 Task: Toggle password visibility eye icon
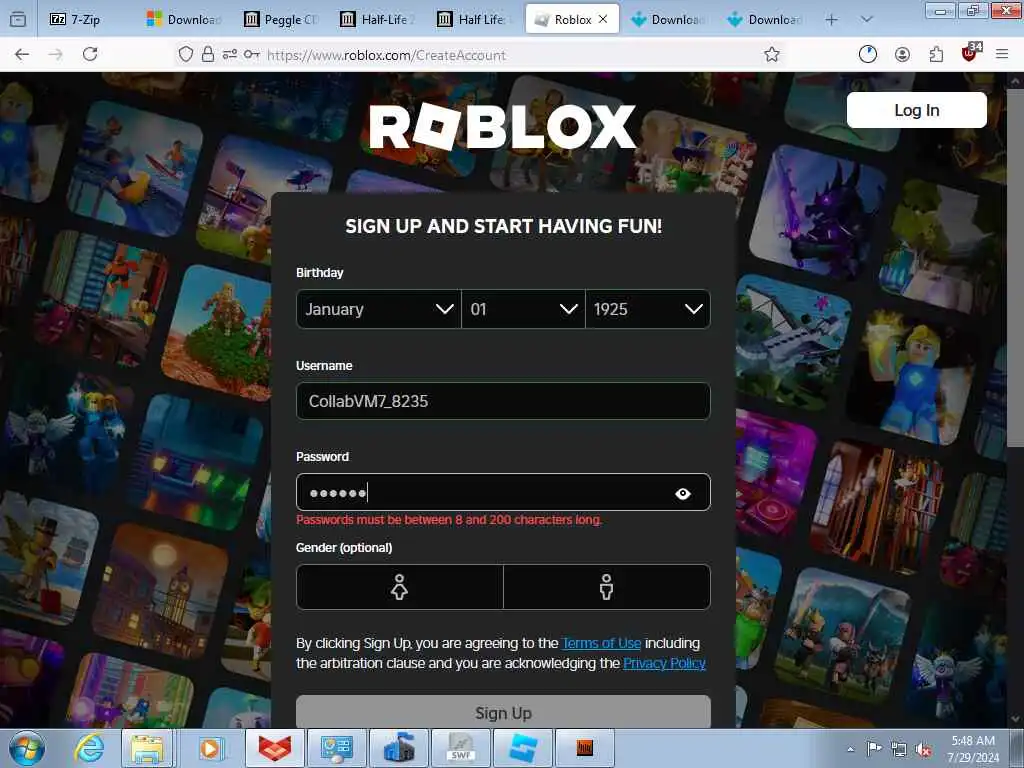[x=683, y=494]
